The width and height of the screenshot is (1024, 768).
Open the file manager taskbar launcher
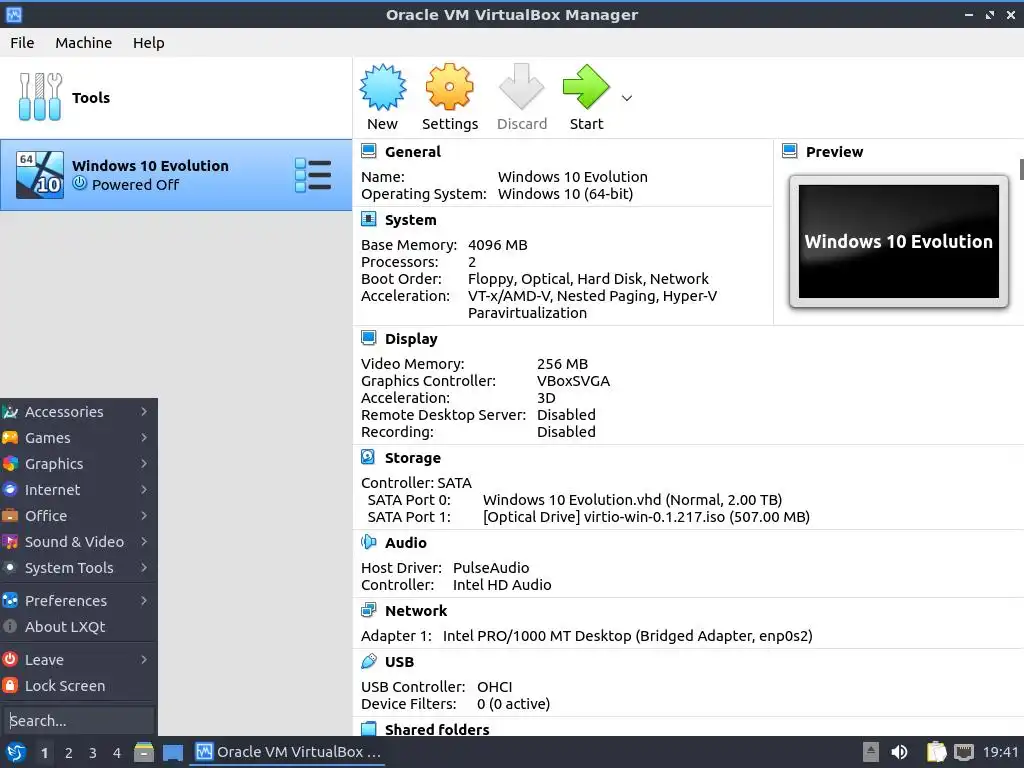point(144,752)
